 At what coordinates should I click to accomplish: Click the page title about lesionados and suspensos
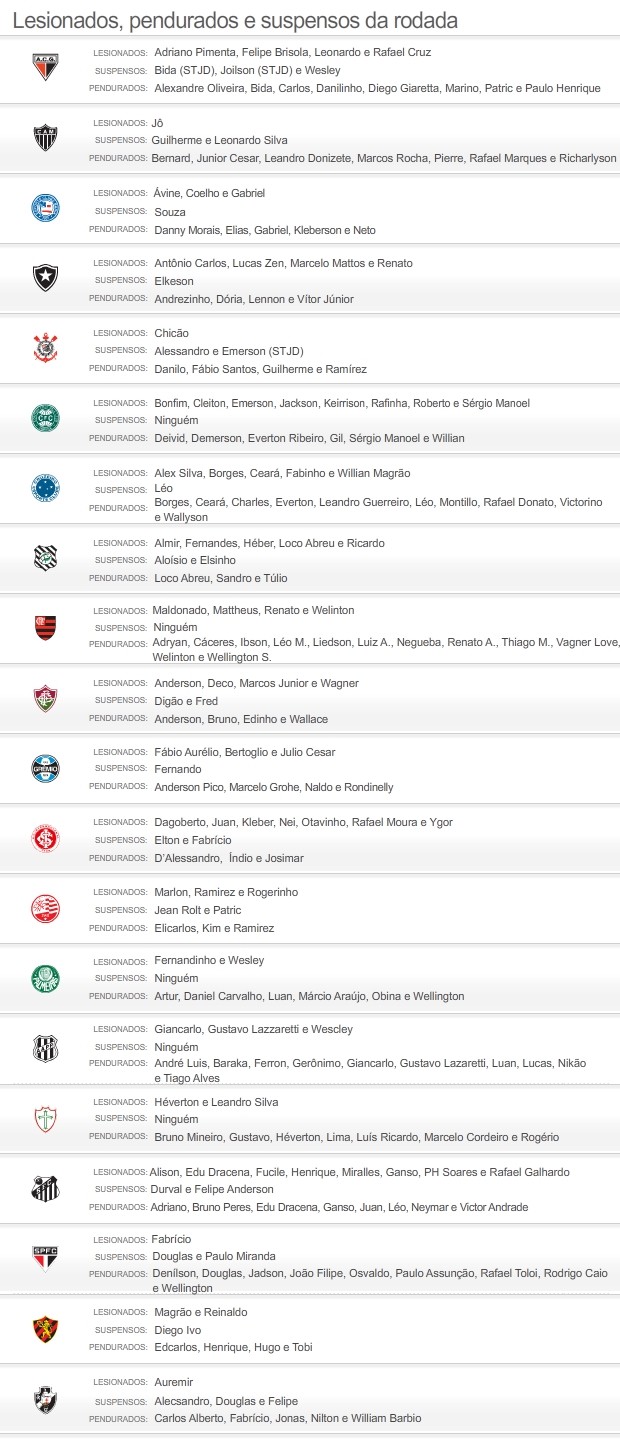235,20
